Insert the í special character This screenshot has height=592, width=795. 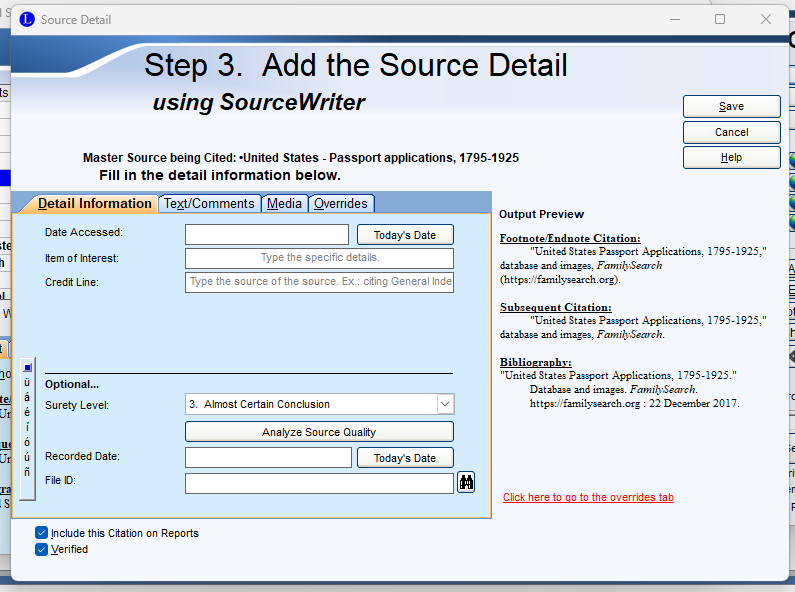coord(27,427)
